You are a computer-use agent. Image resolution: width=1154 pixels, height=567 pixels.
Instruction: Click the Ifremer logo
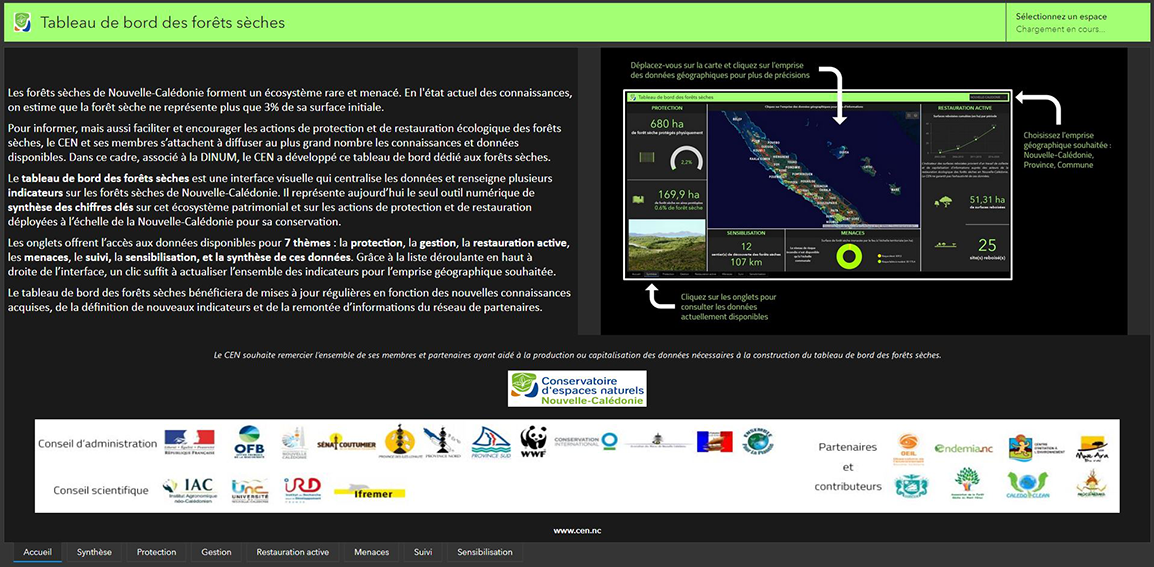coord(363,490)
